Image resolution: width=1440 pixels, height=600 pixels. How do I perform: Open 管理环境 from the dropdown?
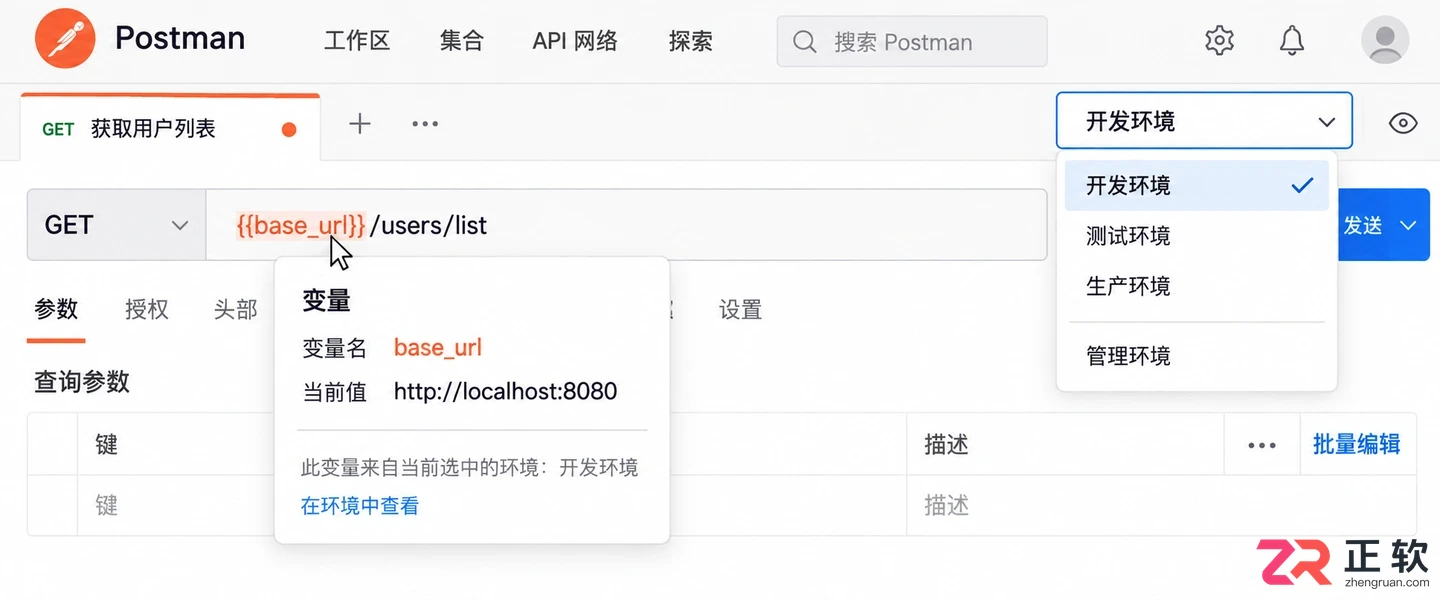coord(1196,356)
